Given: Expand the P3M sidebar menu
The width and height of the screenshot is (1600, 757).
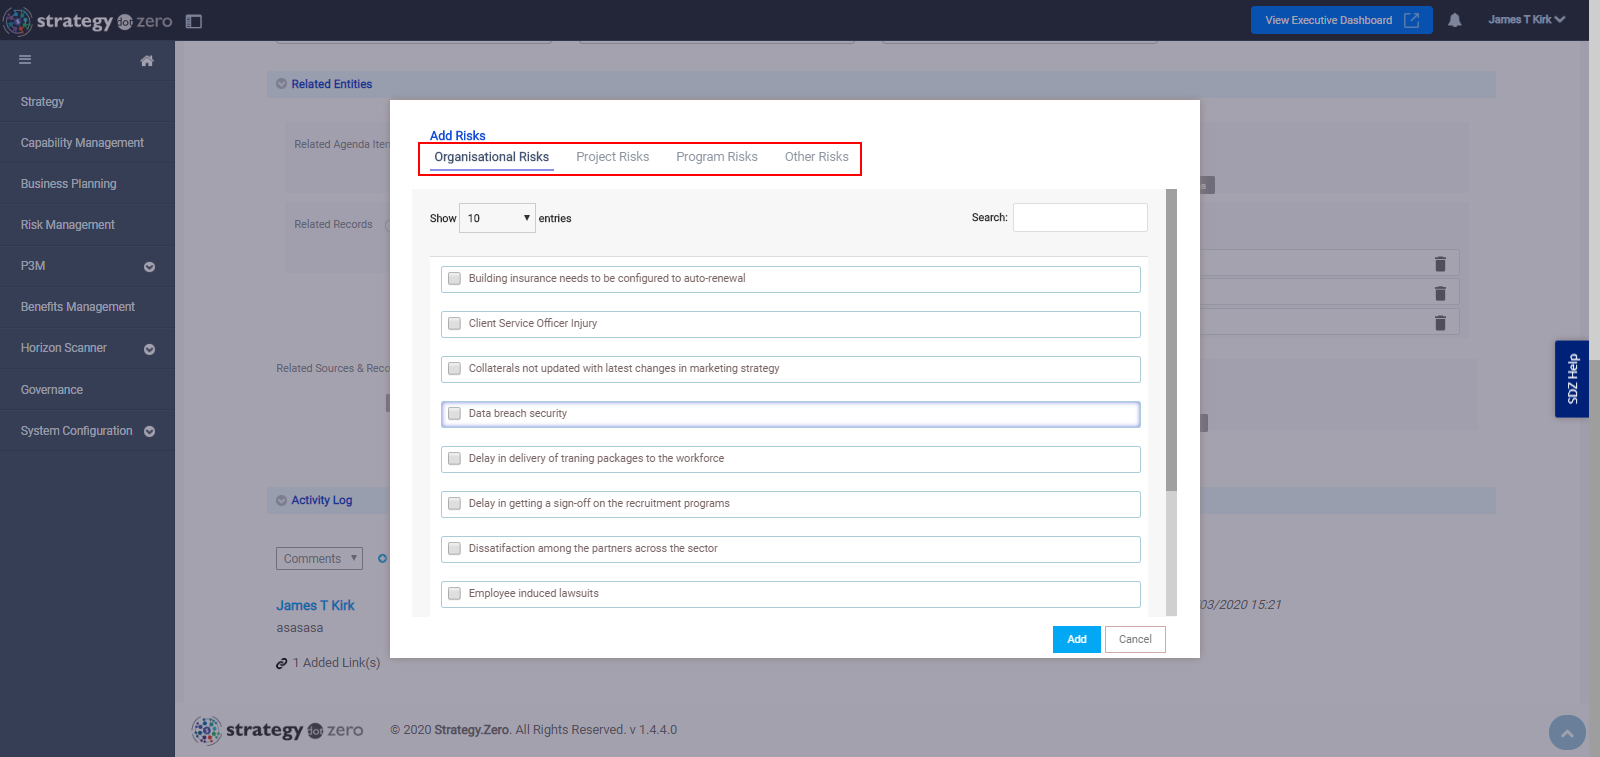Looking at the screenshot, I should [x=149, y=267].
